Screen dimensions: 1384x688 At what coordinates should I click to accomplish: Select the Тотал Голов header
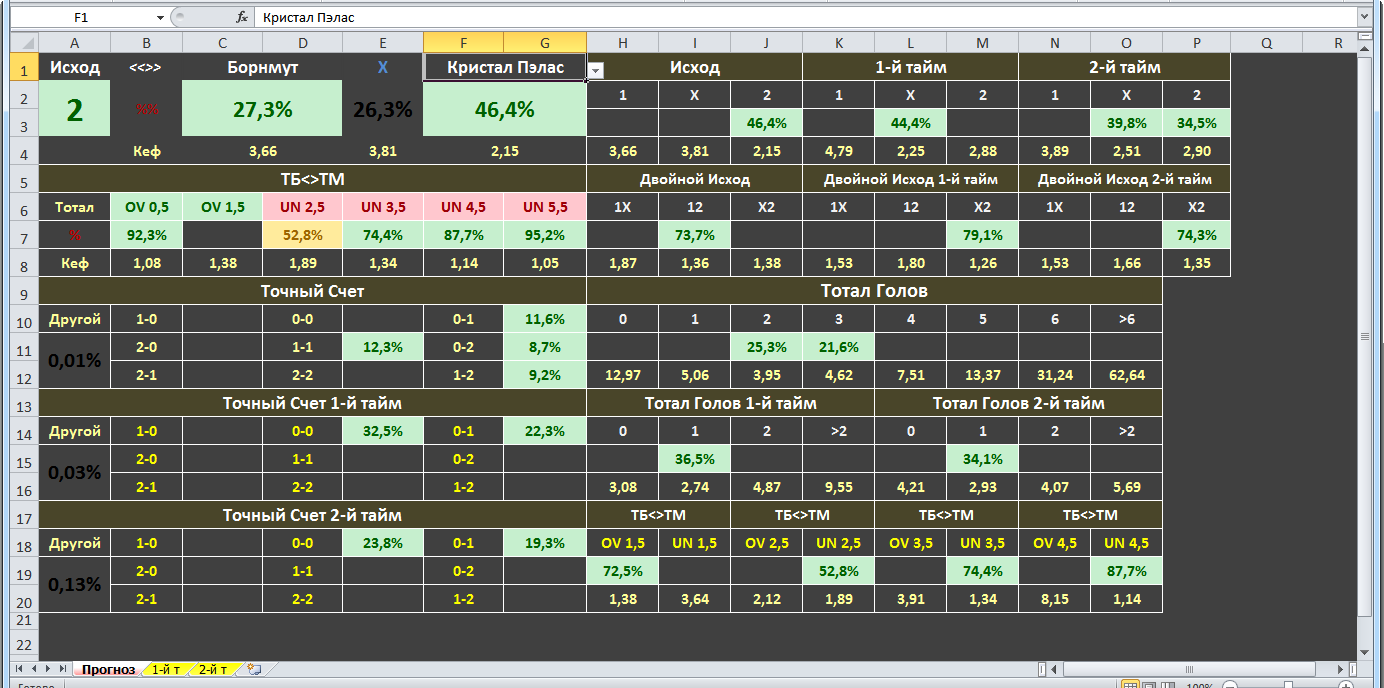coord(875,292)
